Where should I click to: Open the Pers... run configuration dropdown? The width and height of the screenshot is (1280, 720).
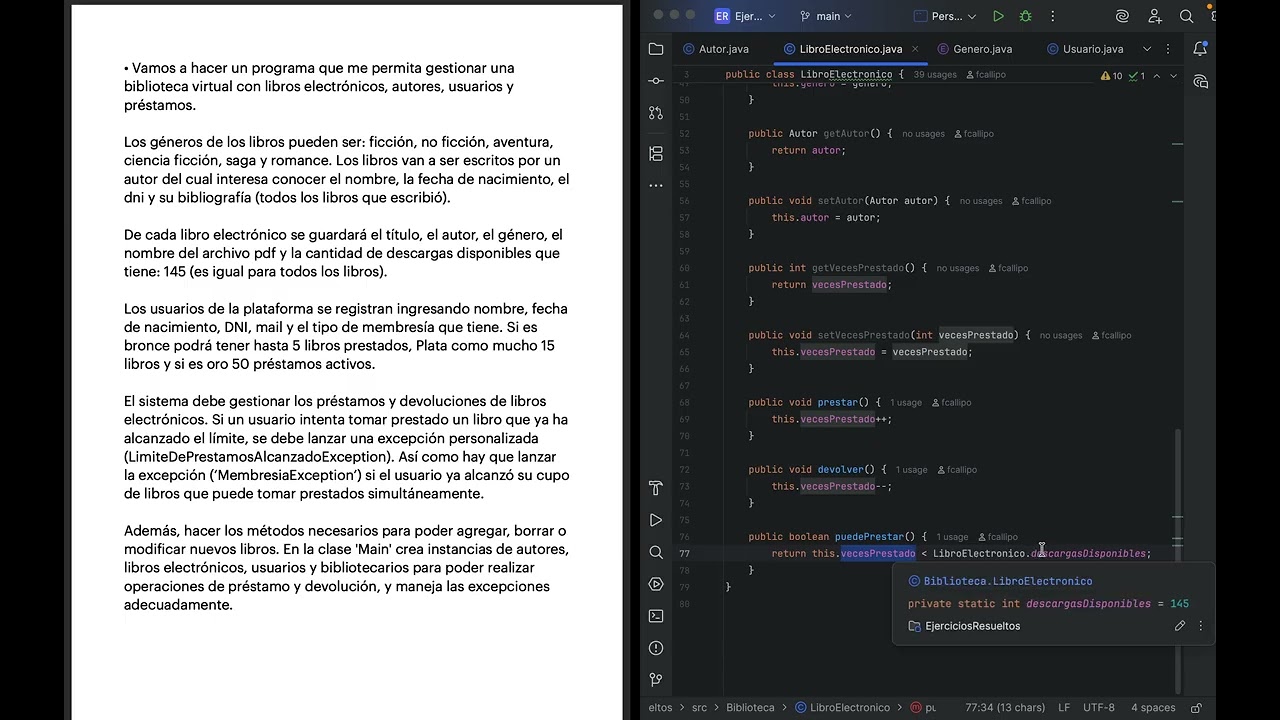tap(945, 16)
